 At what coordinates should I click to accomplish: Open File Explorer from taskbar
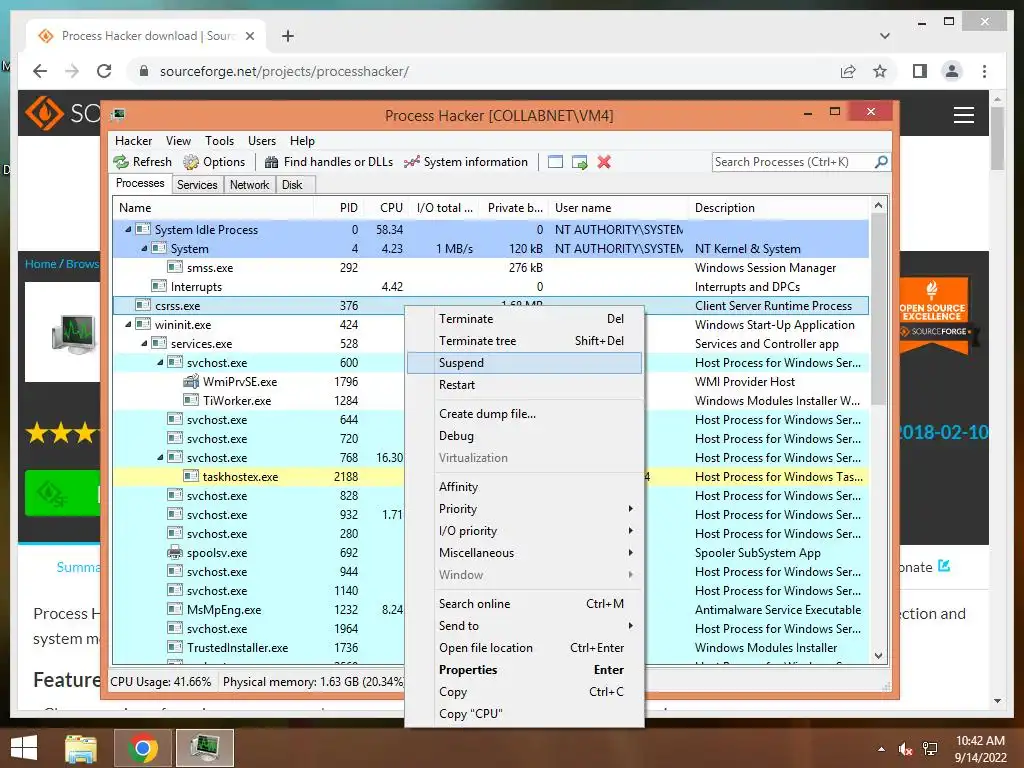(x=81, y=748)
